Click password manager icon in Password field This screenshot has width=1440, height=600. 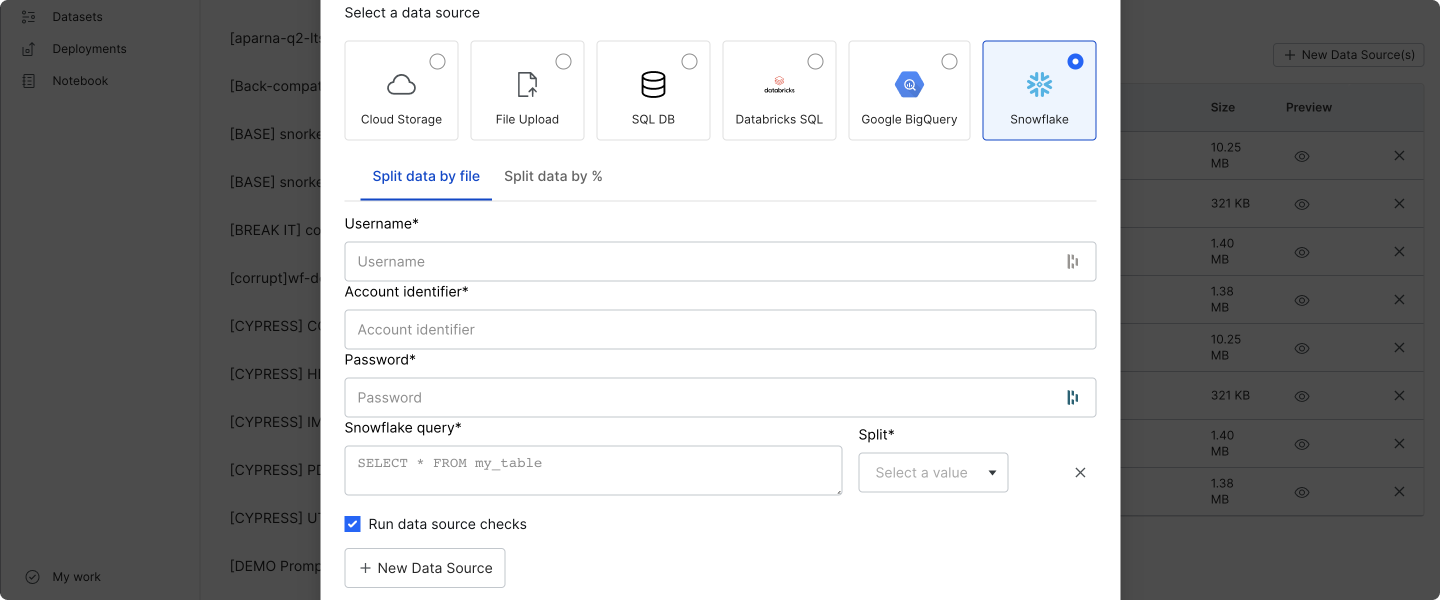(x=1072, y=397)
